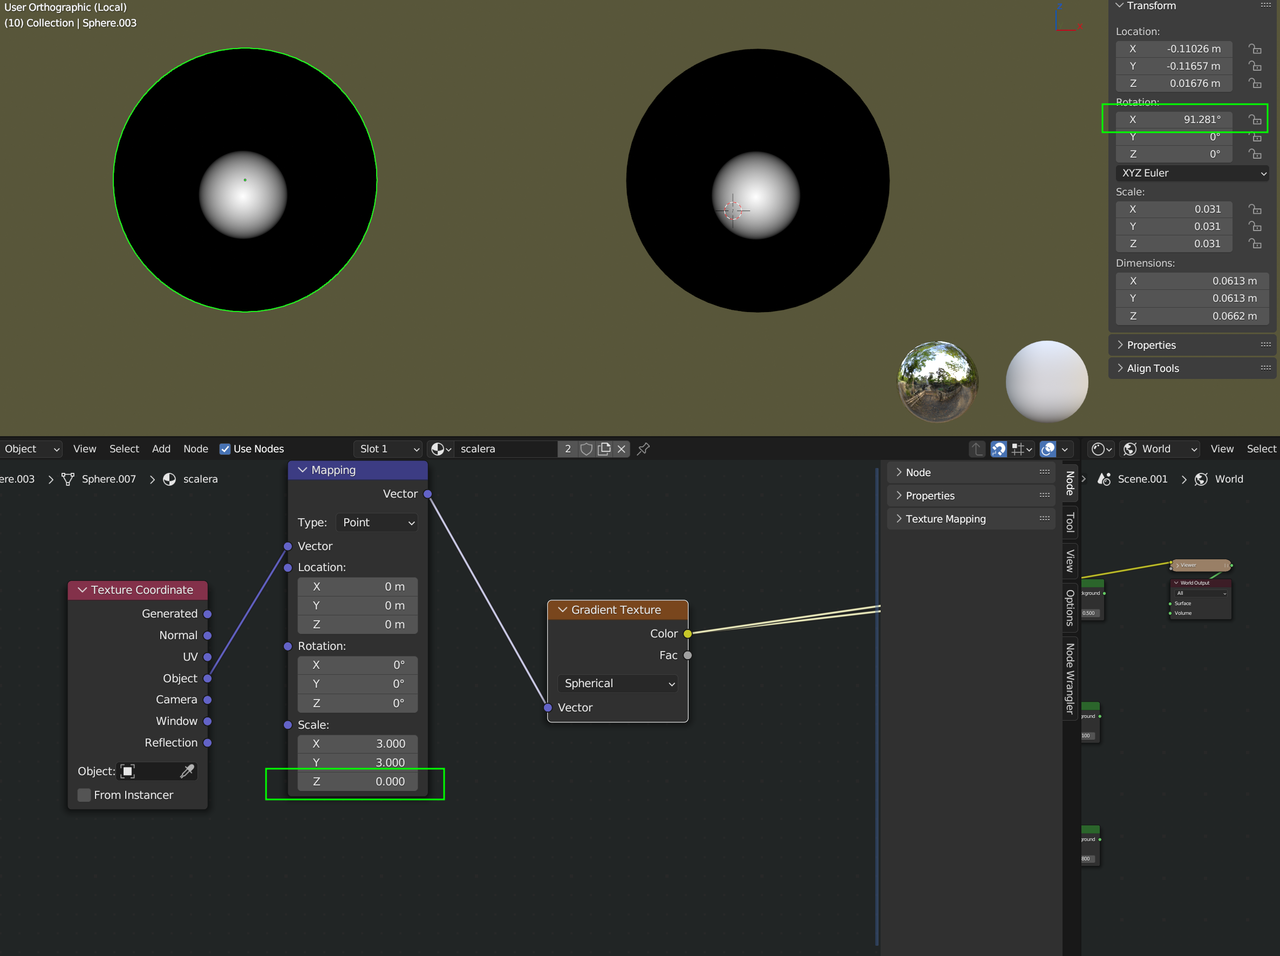Click the Sphere.007 breadcrumb
The width and height of the screenshot is (1280, 956).
[108, 479]
